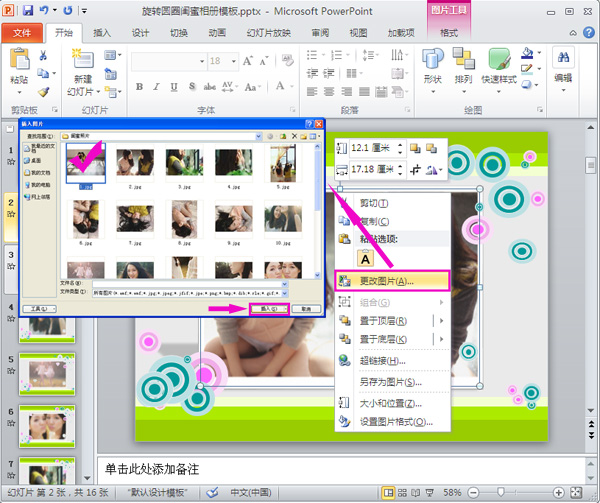
Task: Open the font size dropdown showing 18
Action: (233, 61)
